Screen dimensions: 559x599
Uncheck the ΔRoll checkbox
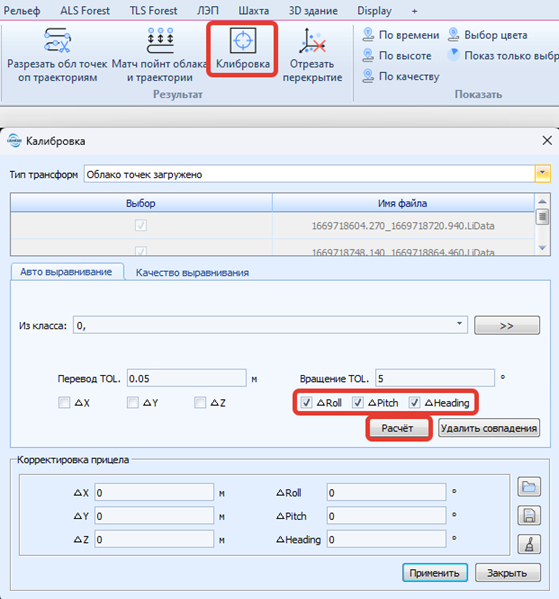coord(306,402)
